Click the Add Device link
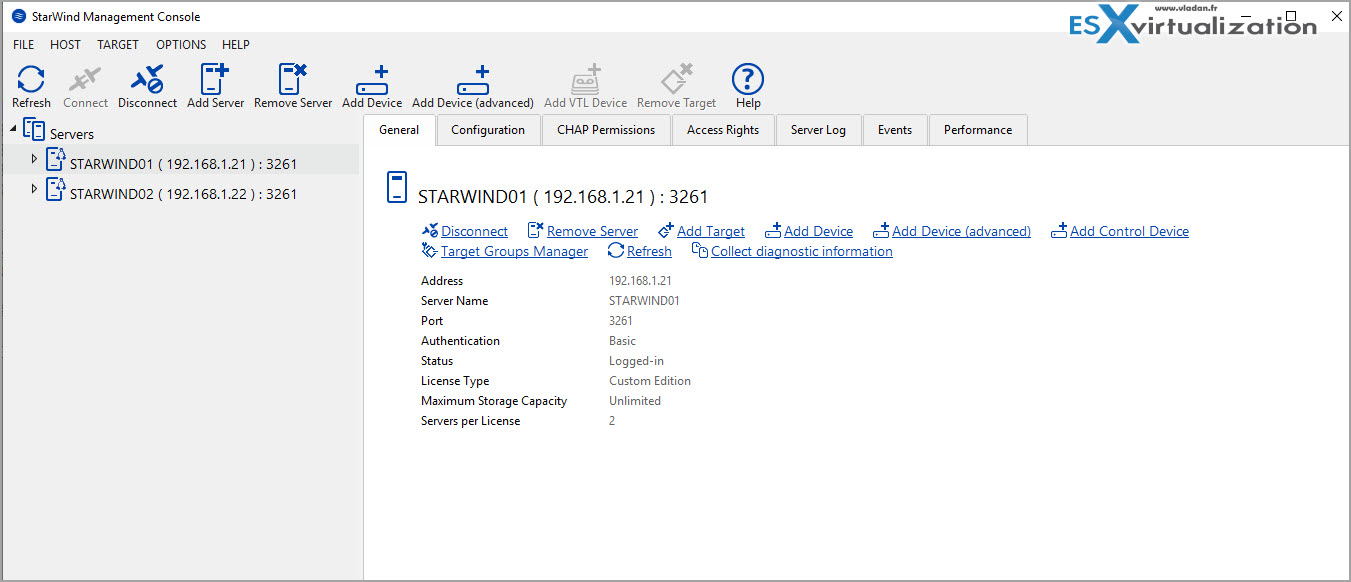Viewport: 1351px width, 582px height. pyautogui.click(x=818, y=231)
